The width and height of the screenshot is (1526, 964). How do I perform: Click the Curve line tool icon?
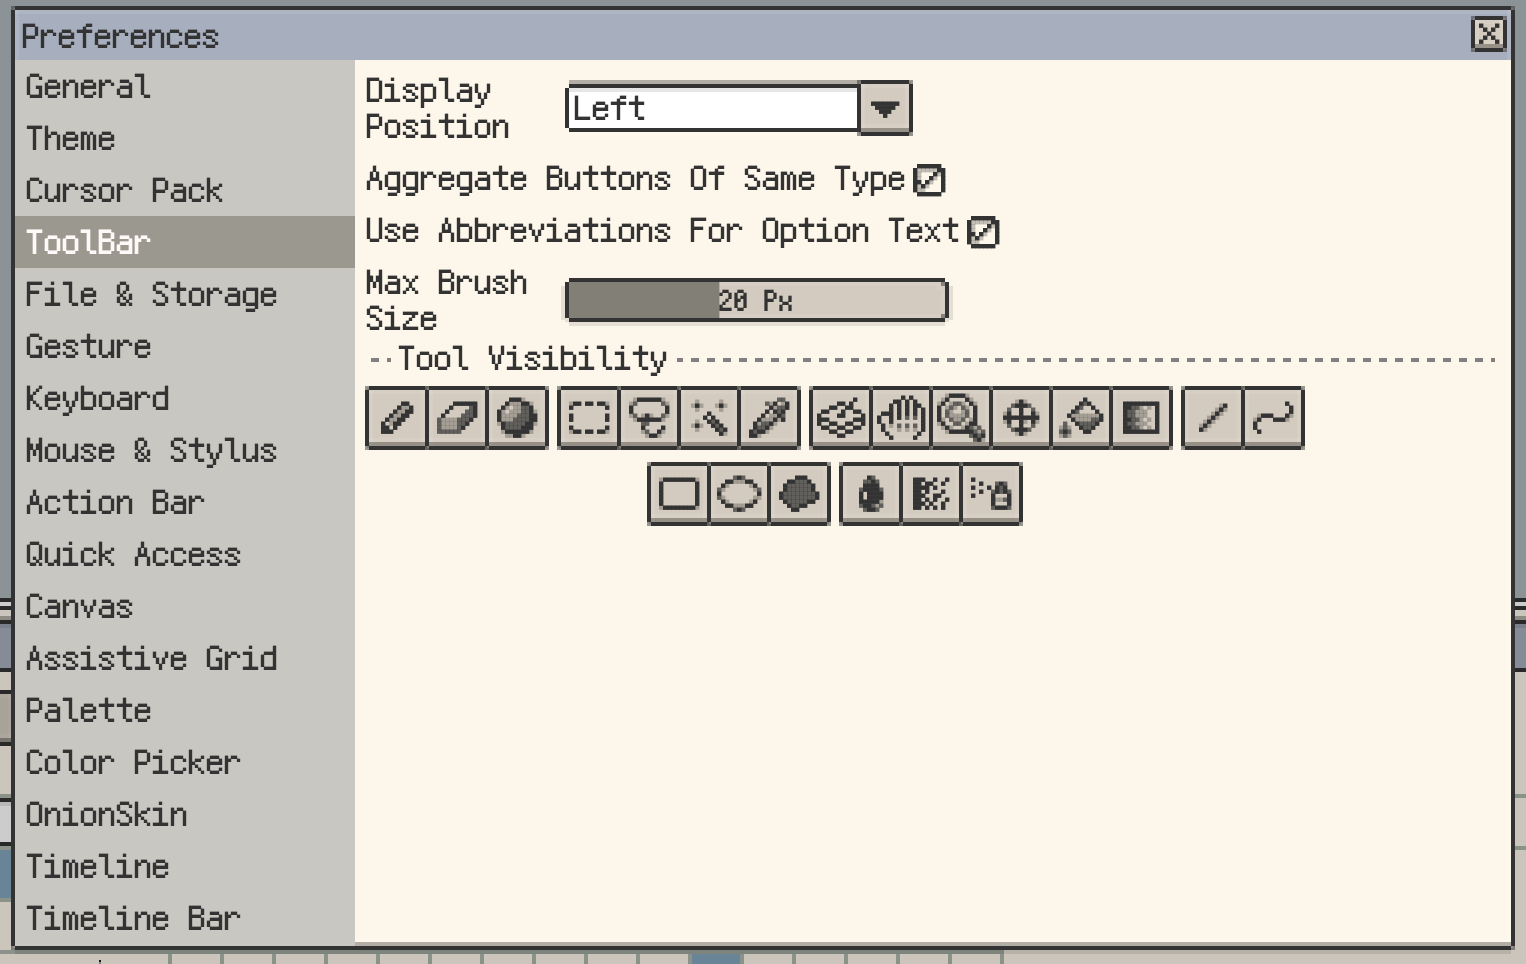coord(1273,418)
